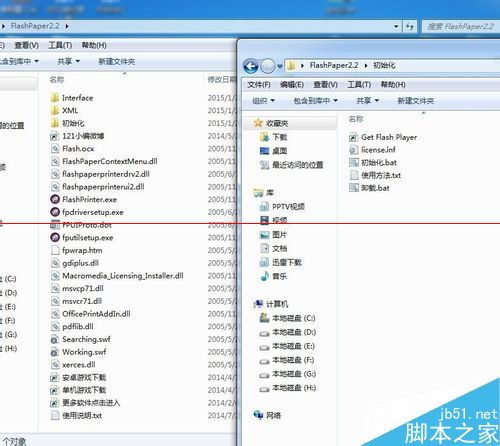
Task: Click the 音乐 music note icon
Action: tap(264, 276)
